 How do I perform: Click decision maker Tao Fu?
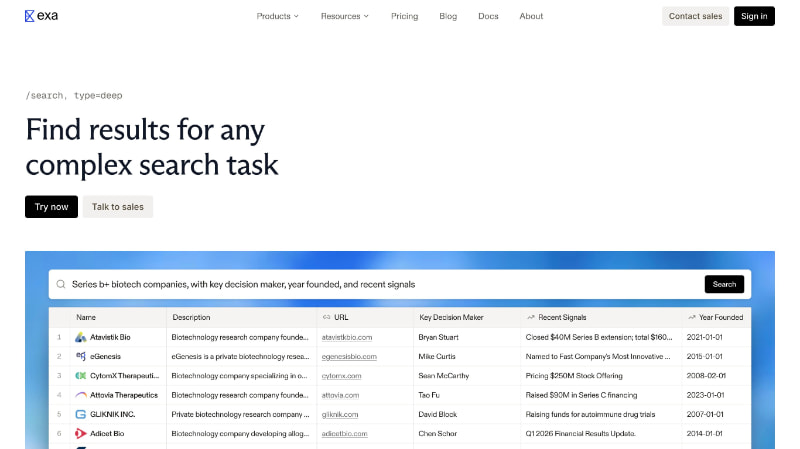tap(429, 395)
